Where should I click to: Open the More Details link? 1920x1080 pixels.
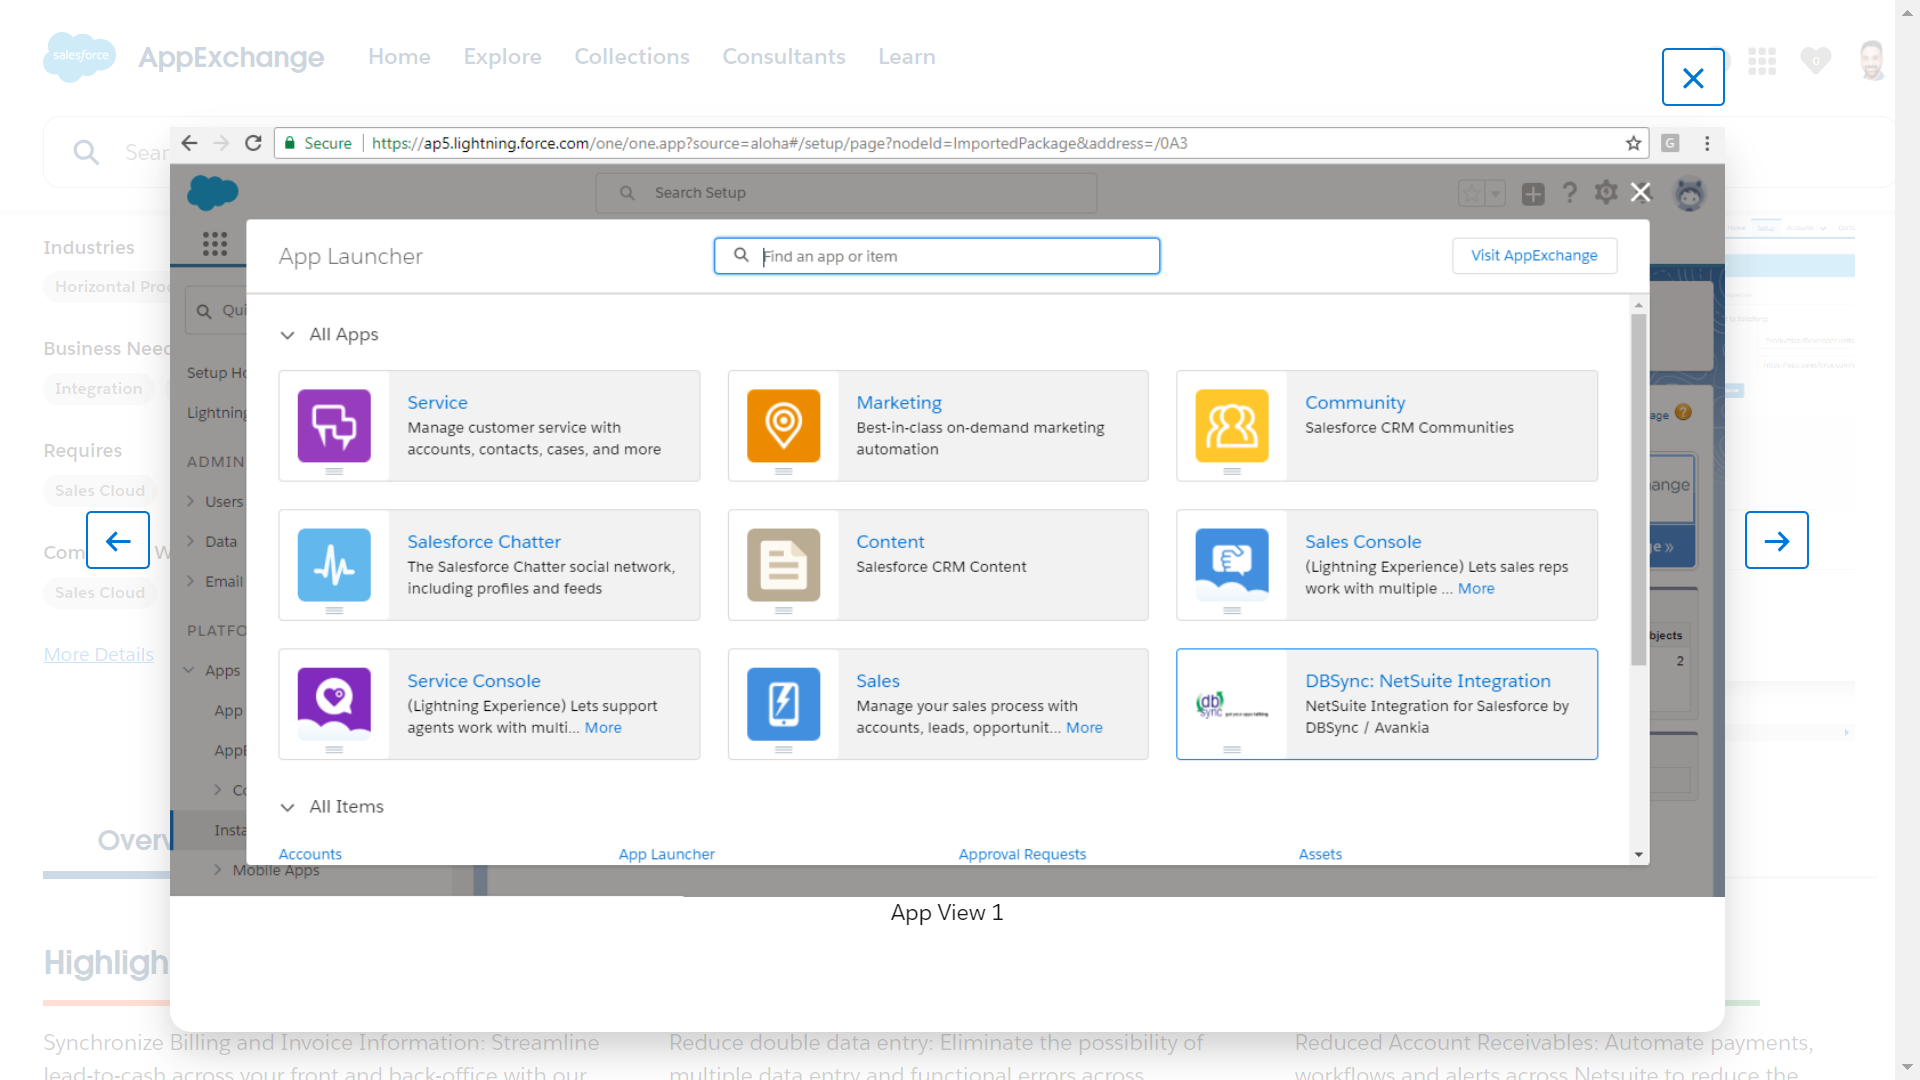99,655
